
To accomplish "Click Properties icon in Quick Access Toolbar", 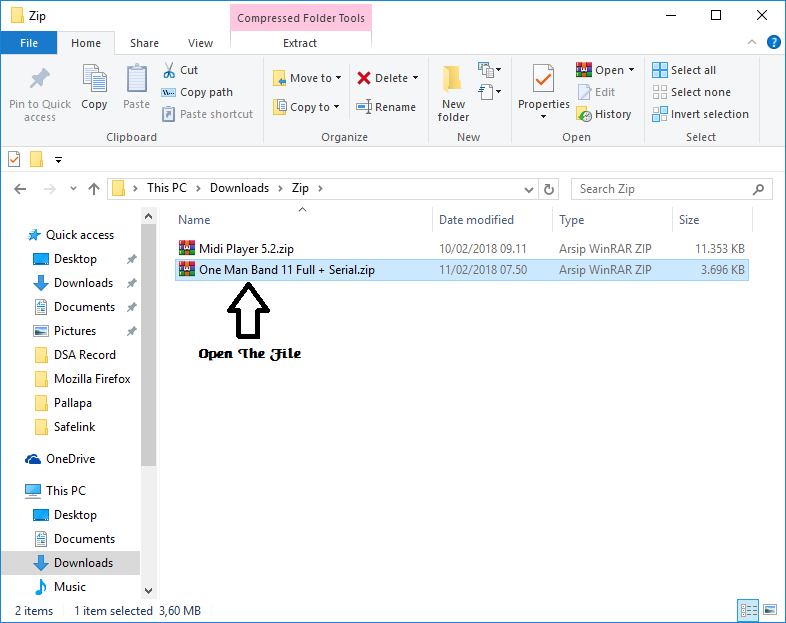I will [14, 160].
